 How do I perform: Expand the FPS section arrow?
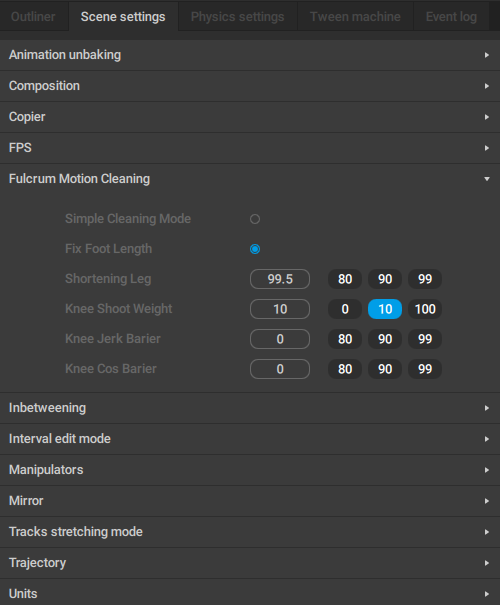tap(486, 148)
